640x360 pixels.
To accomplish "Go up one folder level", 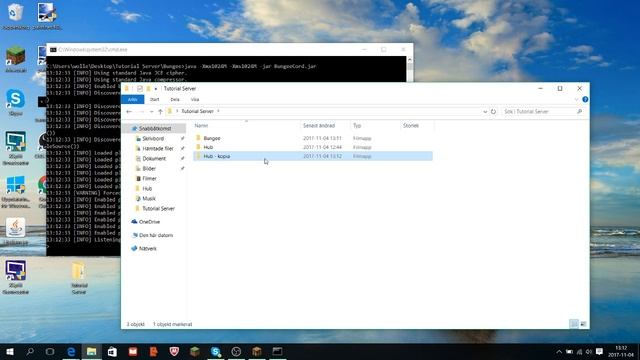I will click(x=160, y=111).
